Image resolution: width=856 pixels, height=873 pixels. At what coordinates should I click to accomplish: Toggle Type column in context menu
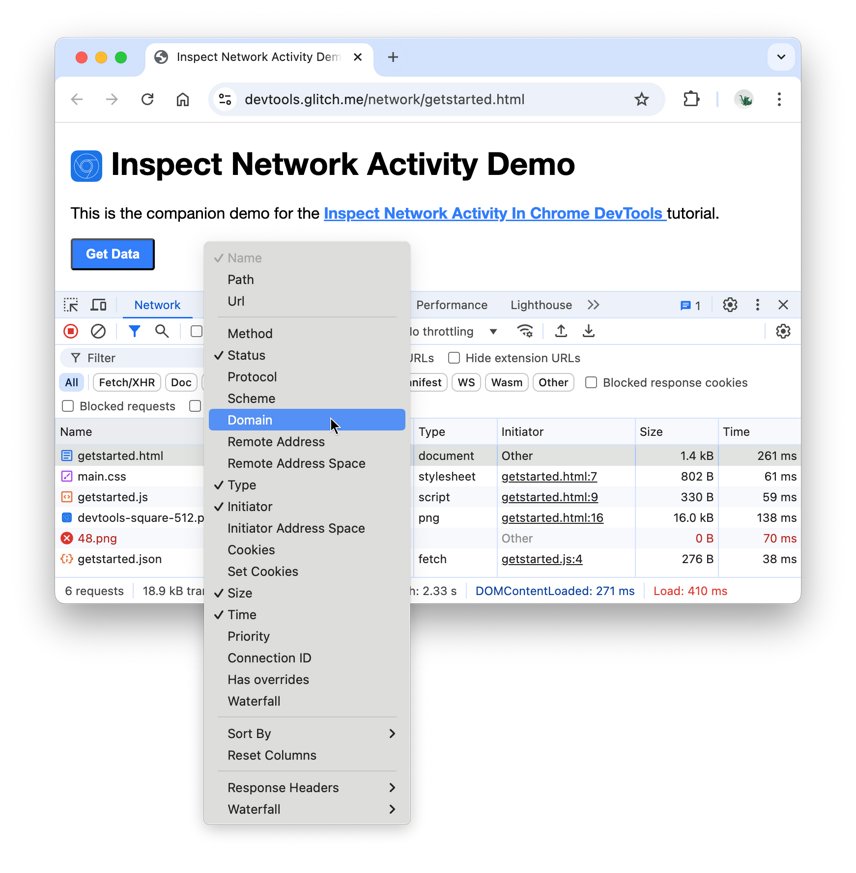(x=307, y=485)
